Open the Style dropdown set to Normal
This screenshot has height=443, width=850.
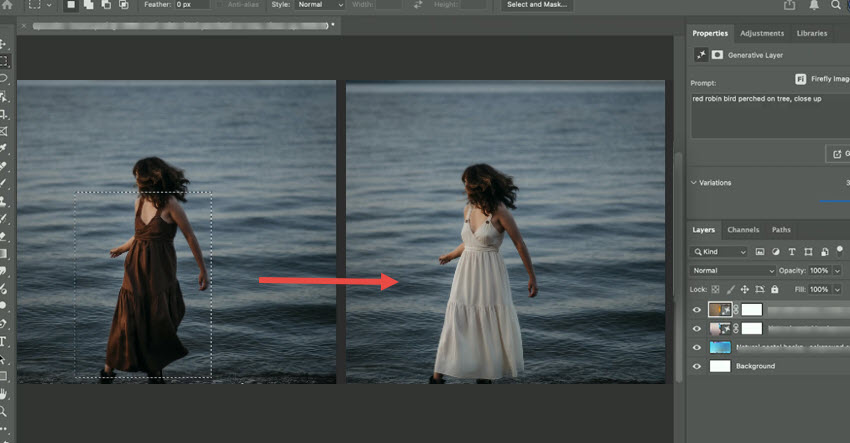[320, 4]
